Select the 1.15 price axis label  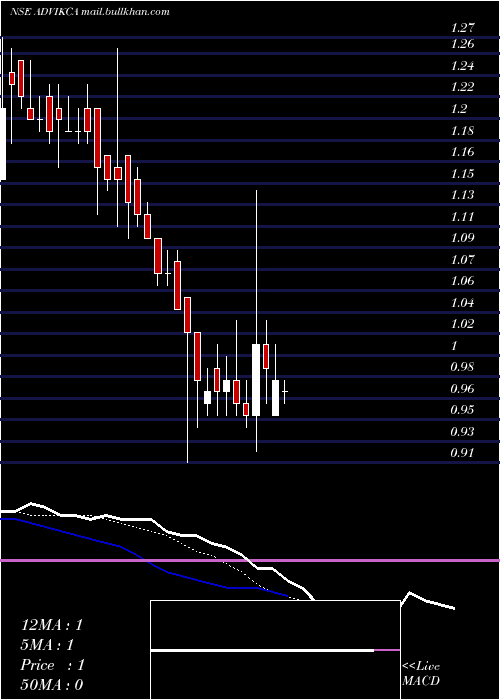pos(463,174)
